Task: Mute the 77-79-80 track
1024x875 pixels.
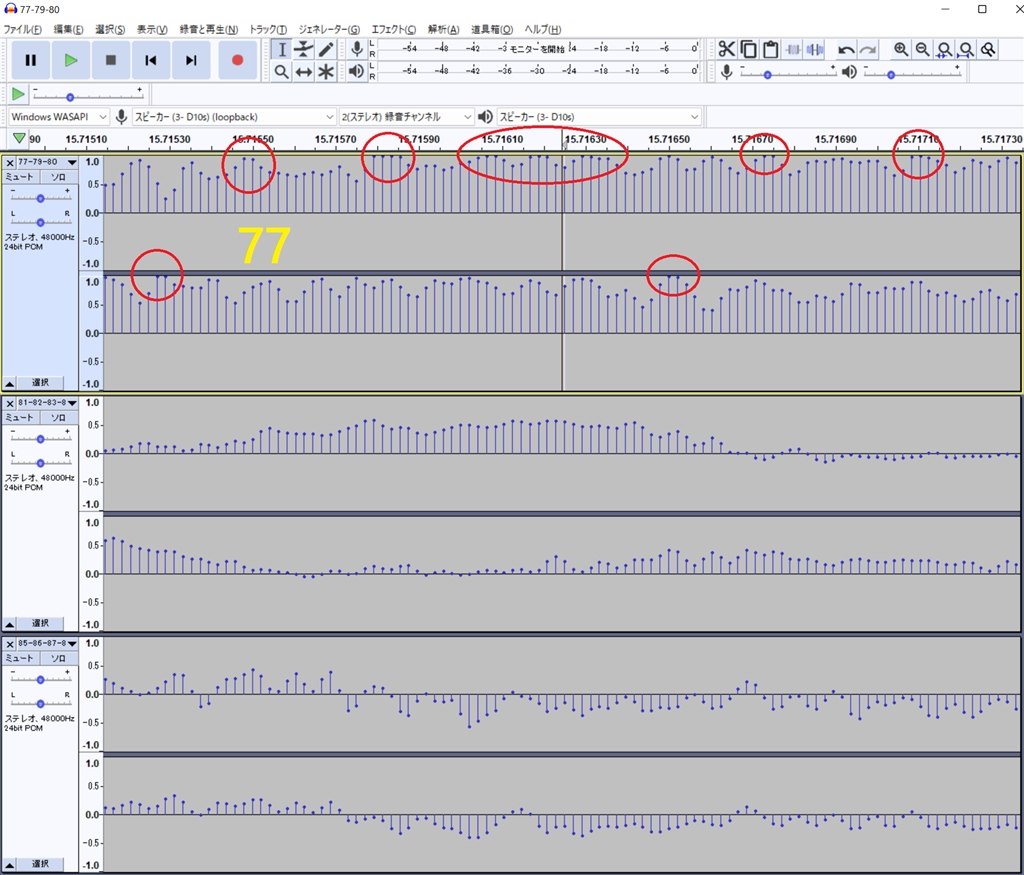Action: [x=20, y=177]
